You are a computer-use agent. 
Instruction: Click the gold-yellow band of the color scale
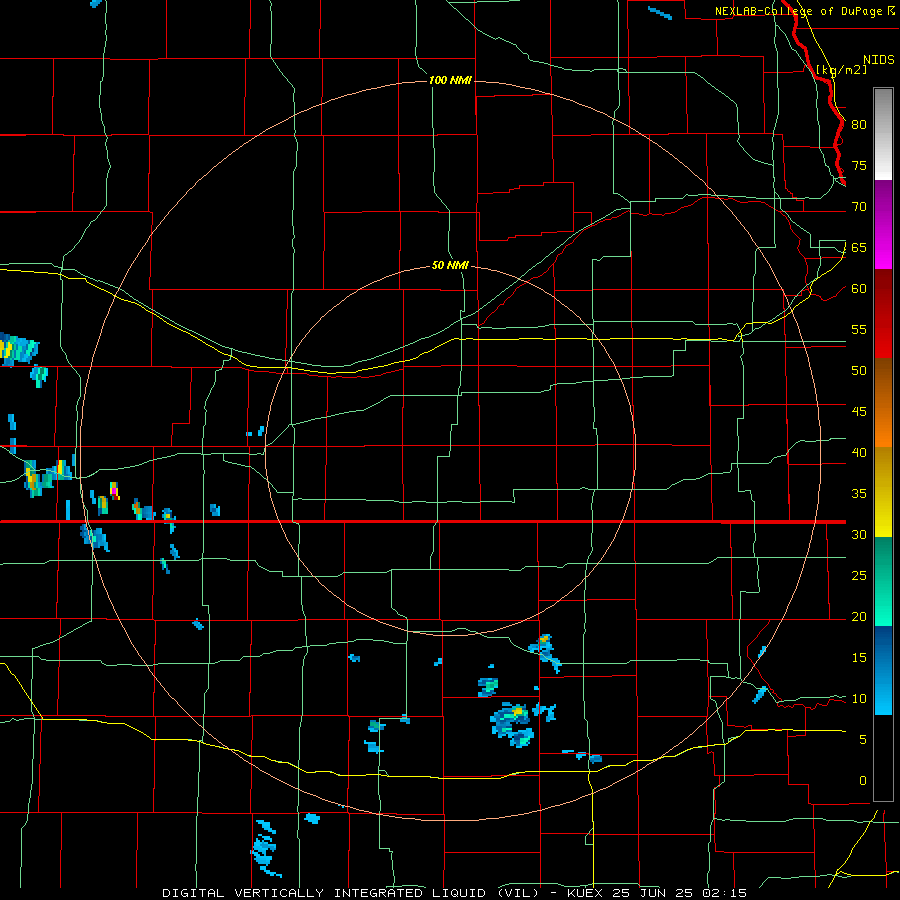[884, 492]
